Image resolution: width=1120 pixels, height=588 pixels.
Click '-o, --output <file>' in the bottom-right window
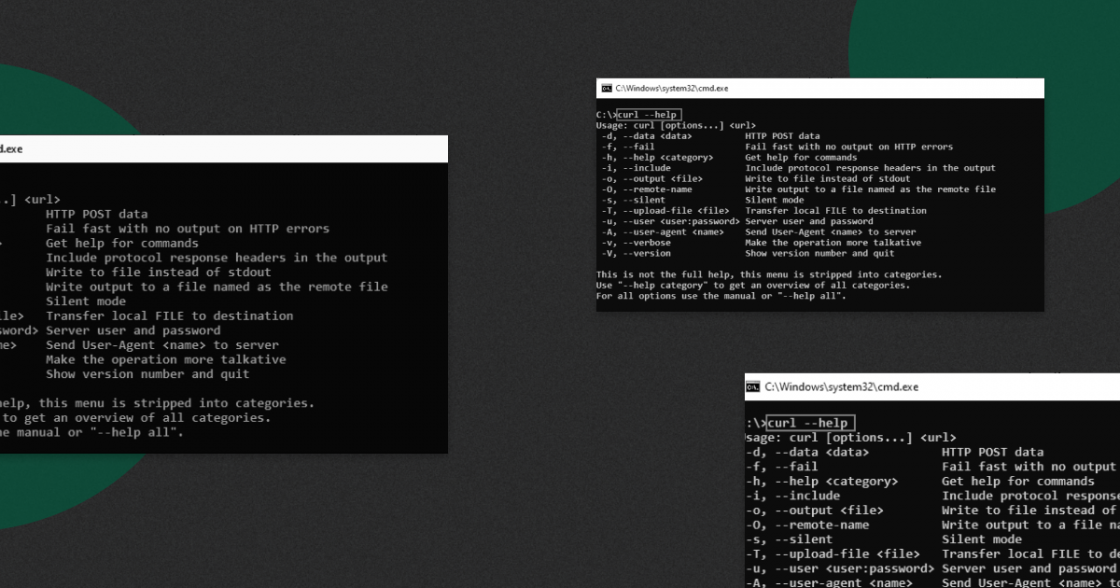click(x=815, y=510)
